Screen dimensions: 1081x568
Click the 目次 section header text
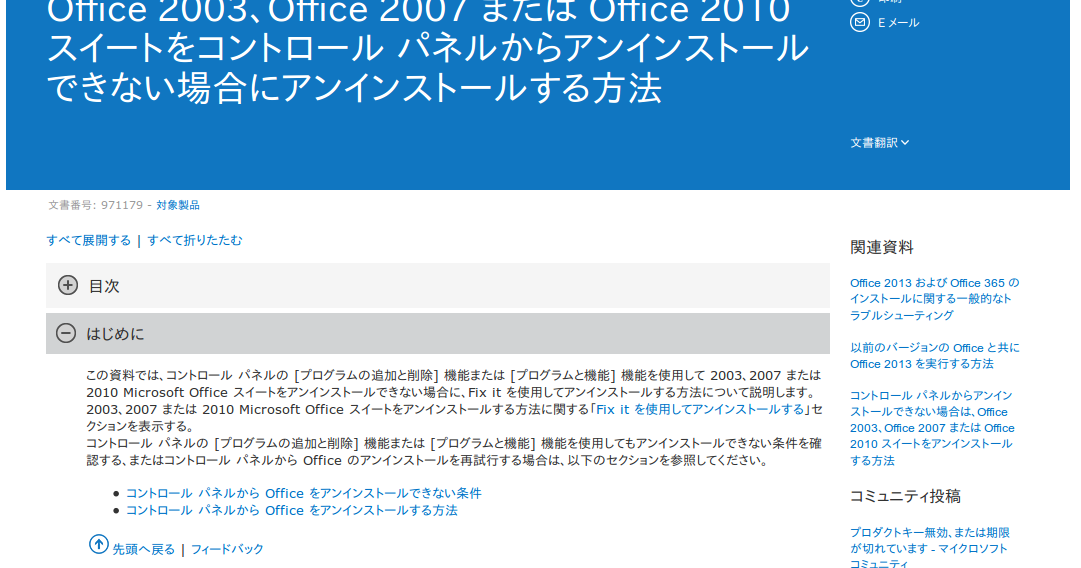point(104,286)
